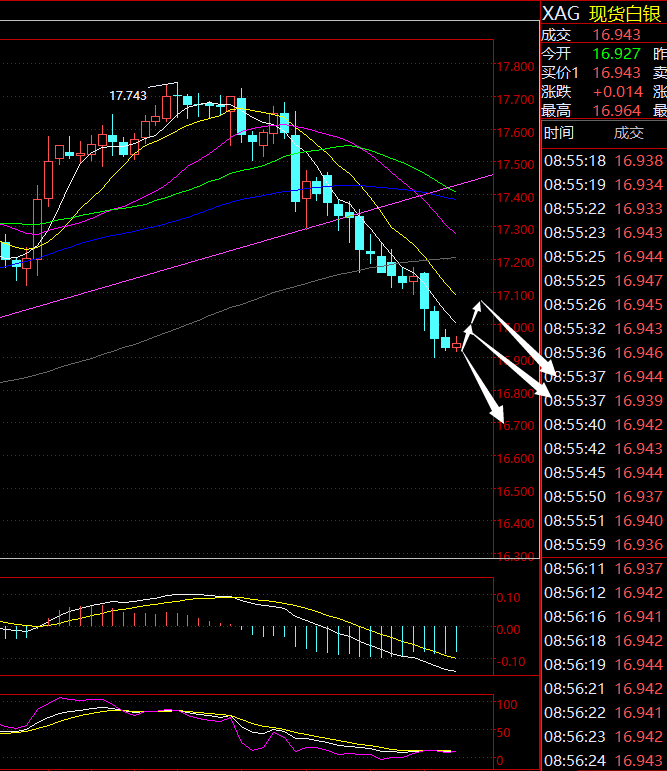Click the 0.10 MACD axis label

point(508,597)
